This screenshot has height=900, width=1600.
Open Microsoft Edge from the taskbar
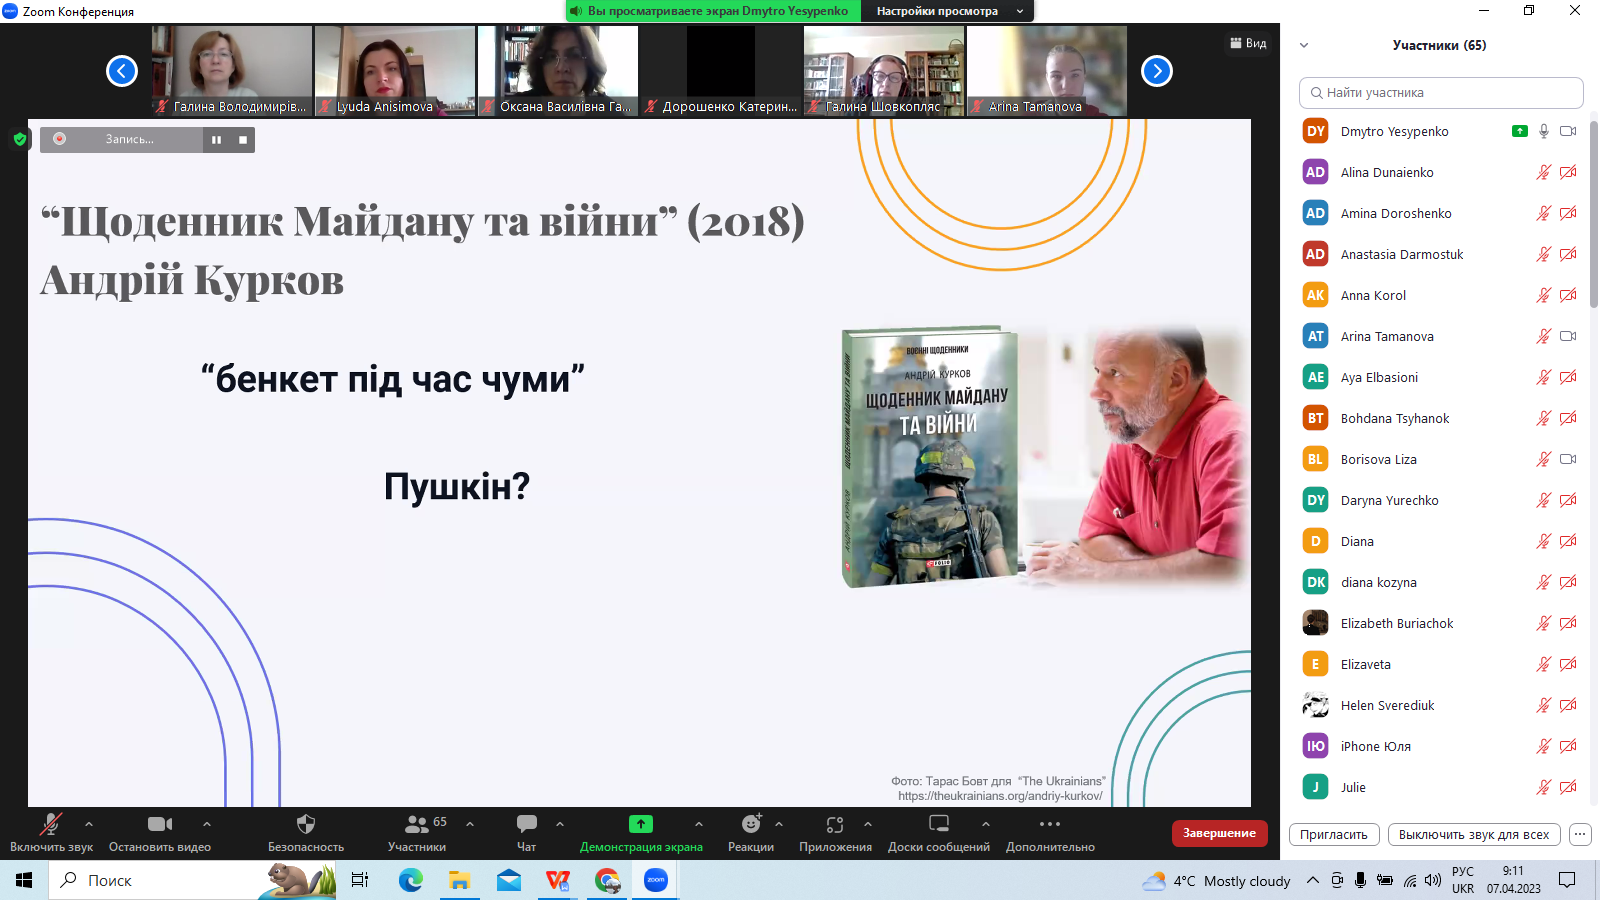coord(410,880)
